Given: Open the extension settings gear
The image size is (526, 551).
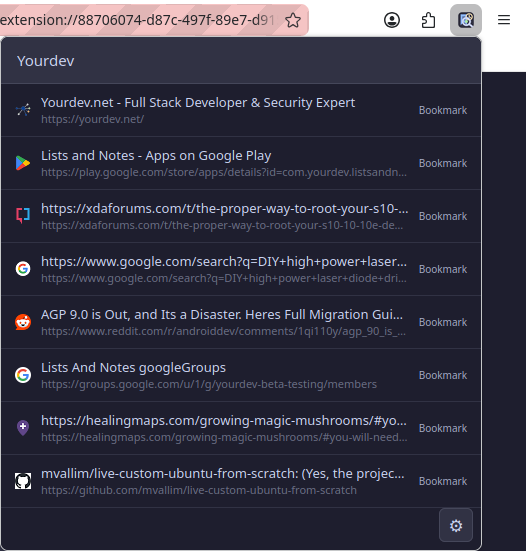Looking at the screenshot, I should [x=456, y=525].
